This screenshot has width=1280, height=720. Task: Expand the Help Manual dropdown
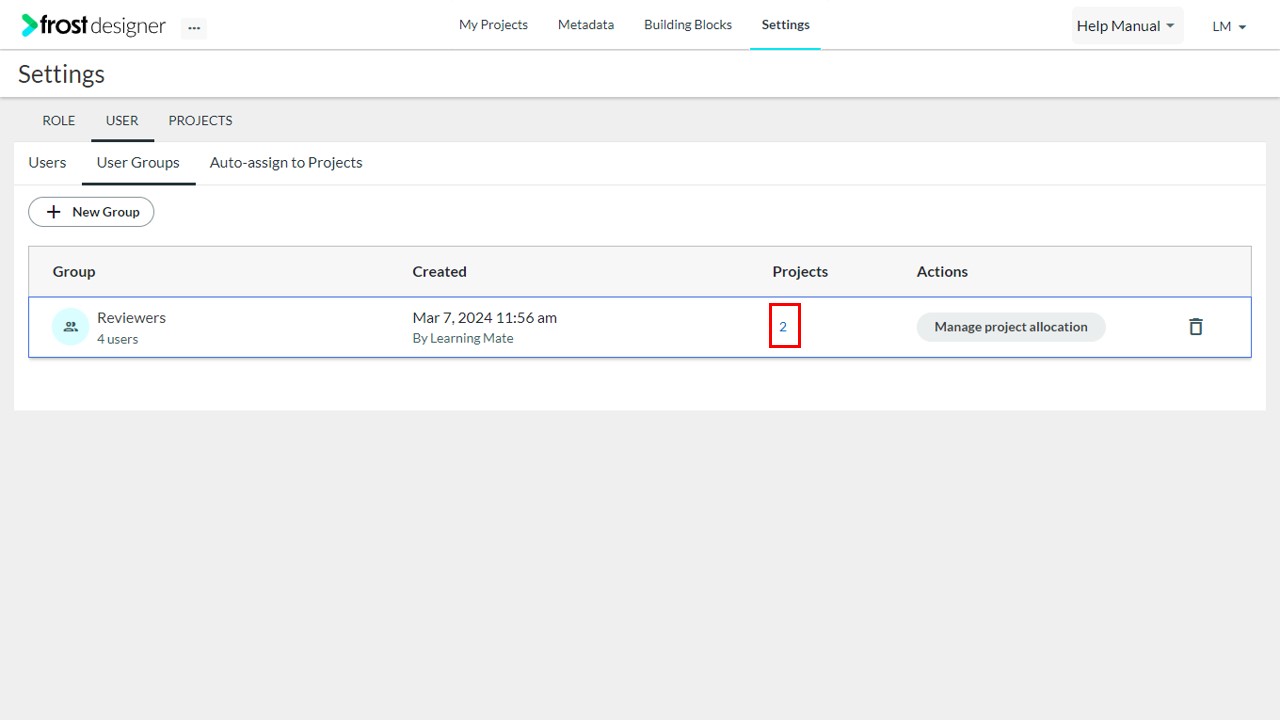click(1126, 26)
